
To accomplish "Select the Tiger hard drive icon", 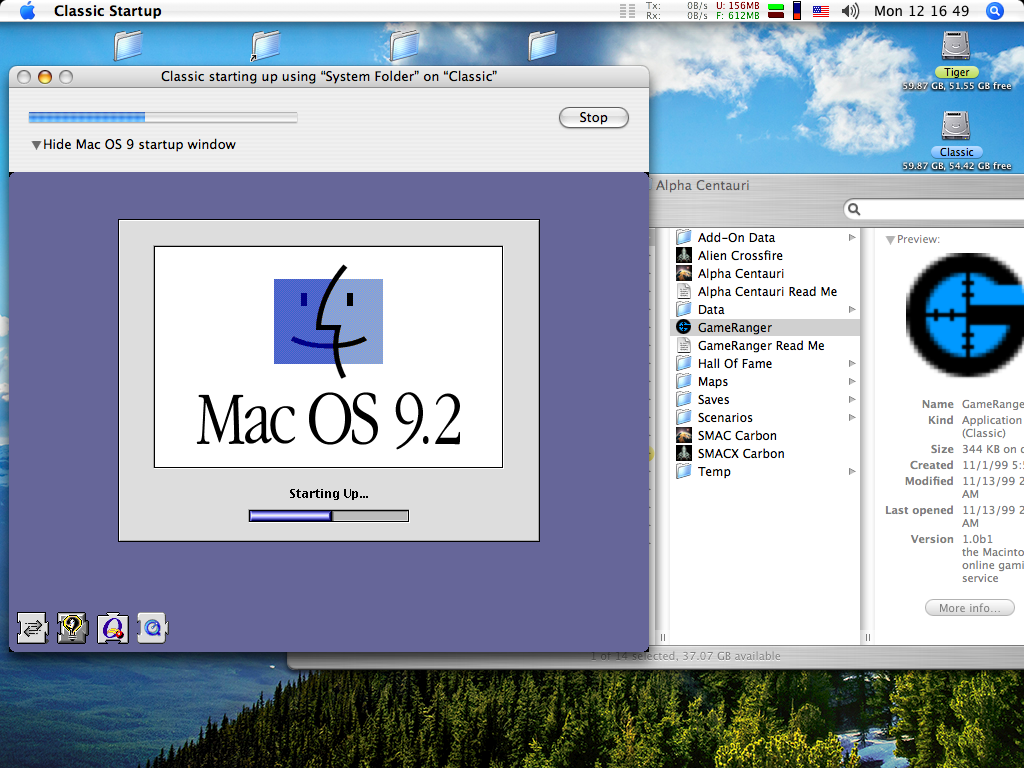I will [x=956, y=47].
